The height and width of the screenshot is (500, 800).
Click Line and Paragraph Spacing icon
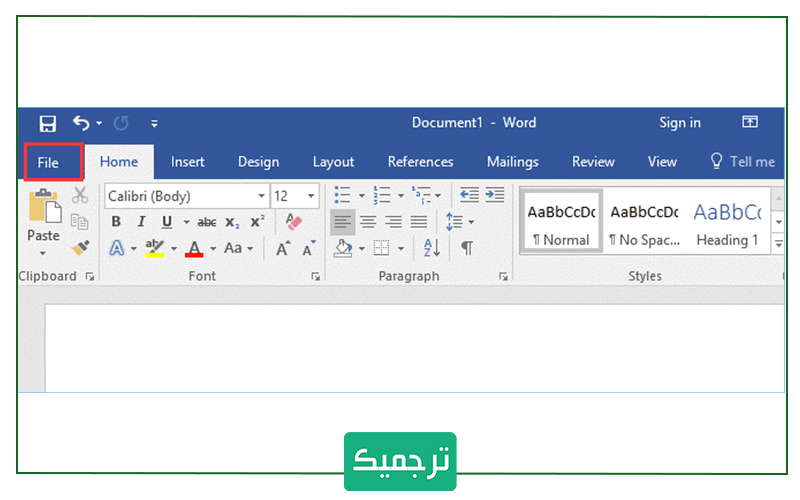tap(454, 222)
